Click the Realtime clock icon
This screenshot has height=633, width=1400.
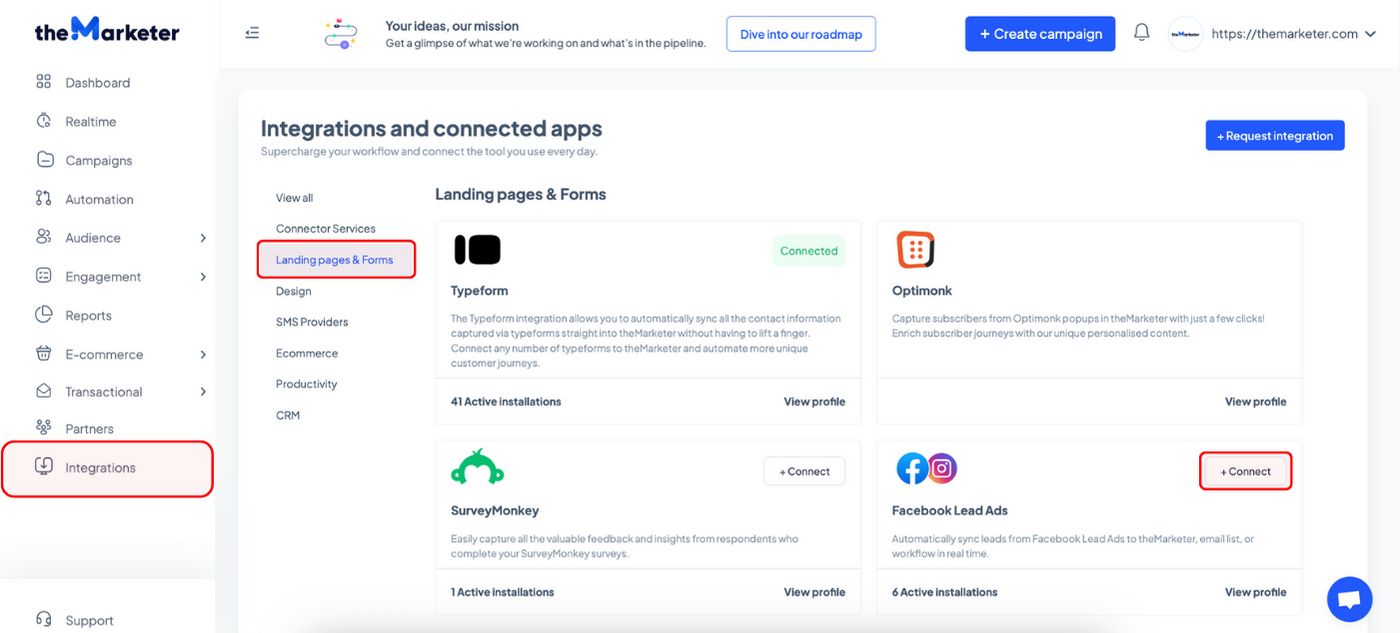pos(43,121)
